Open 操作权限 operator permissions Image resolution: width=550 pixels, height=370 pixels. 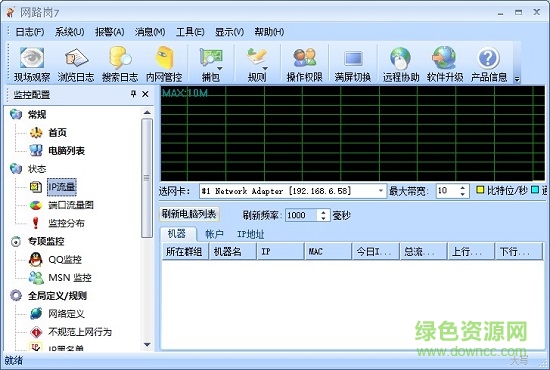(x=304, y=64)
